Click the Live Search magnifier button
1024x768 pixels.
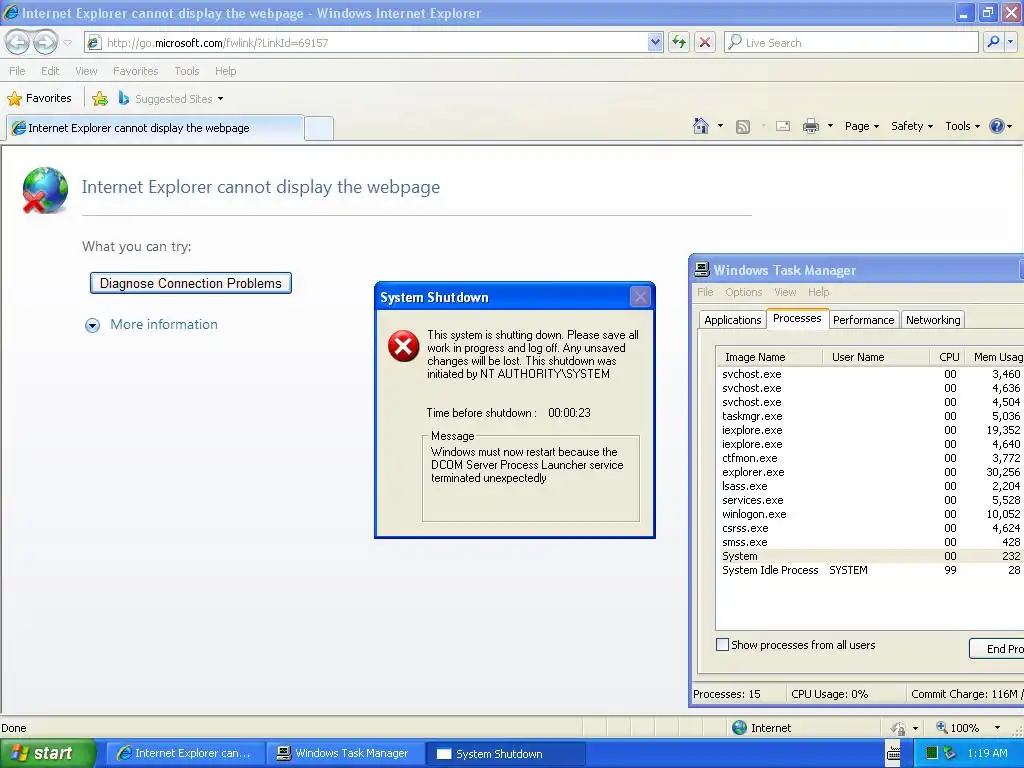click(993, 42)
